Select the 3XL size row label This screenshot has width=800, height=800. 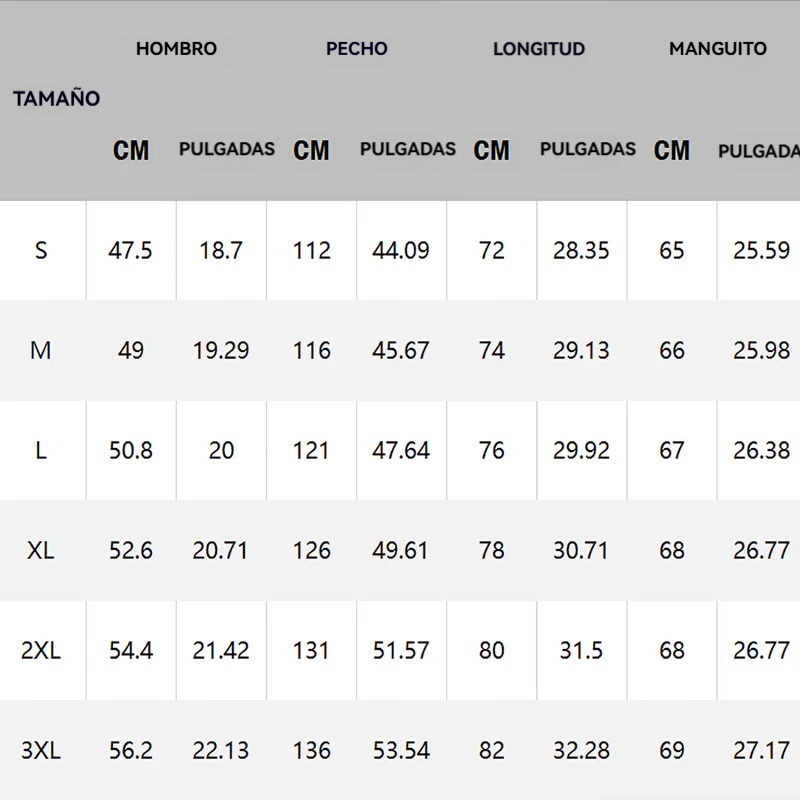click(x=41, y=750)
